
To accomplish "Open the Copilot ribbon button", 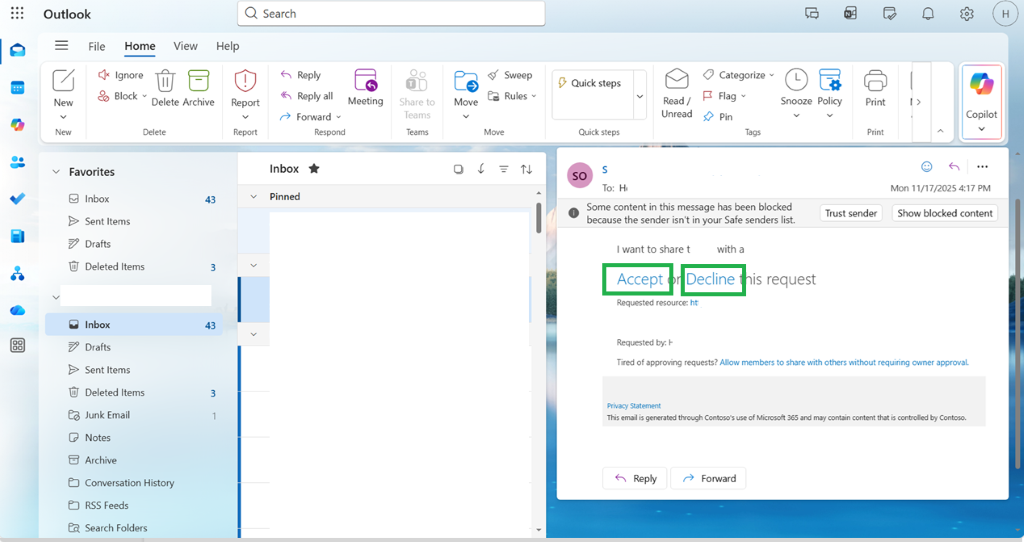I will pos(982,102).
